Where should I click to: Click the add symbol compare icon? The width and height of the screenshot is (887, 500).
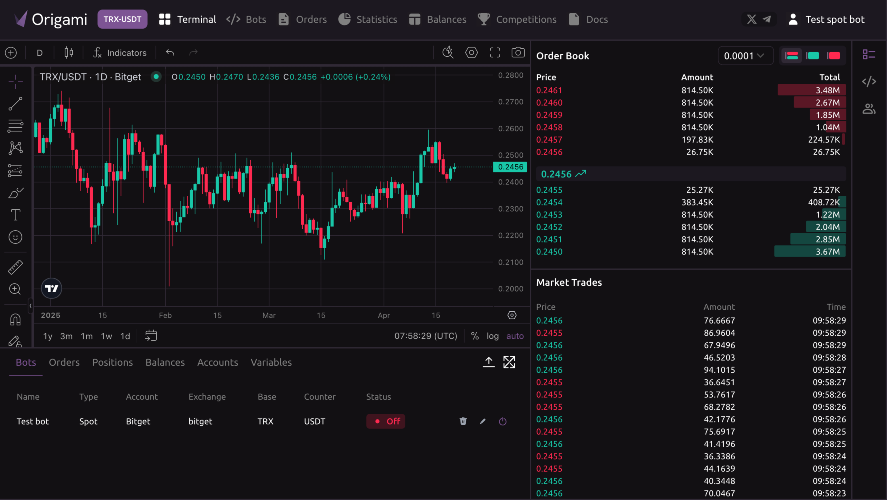[x=11, y=53]
